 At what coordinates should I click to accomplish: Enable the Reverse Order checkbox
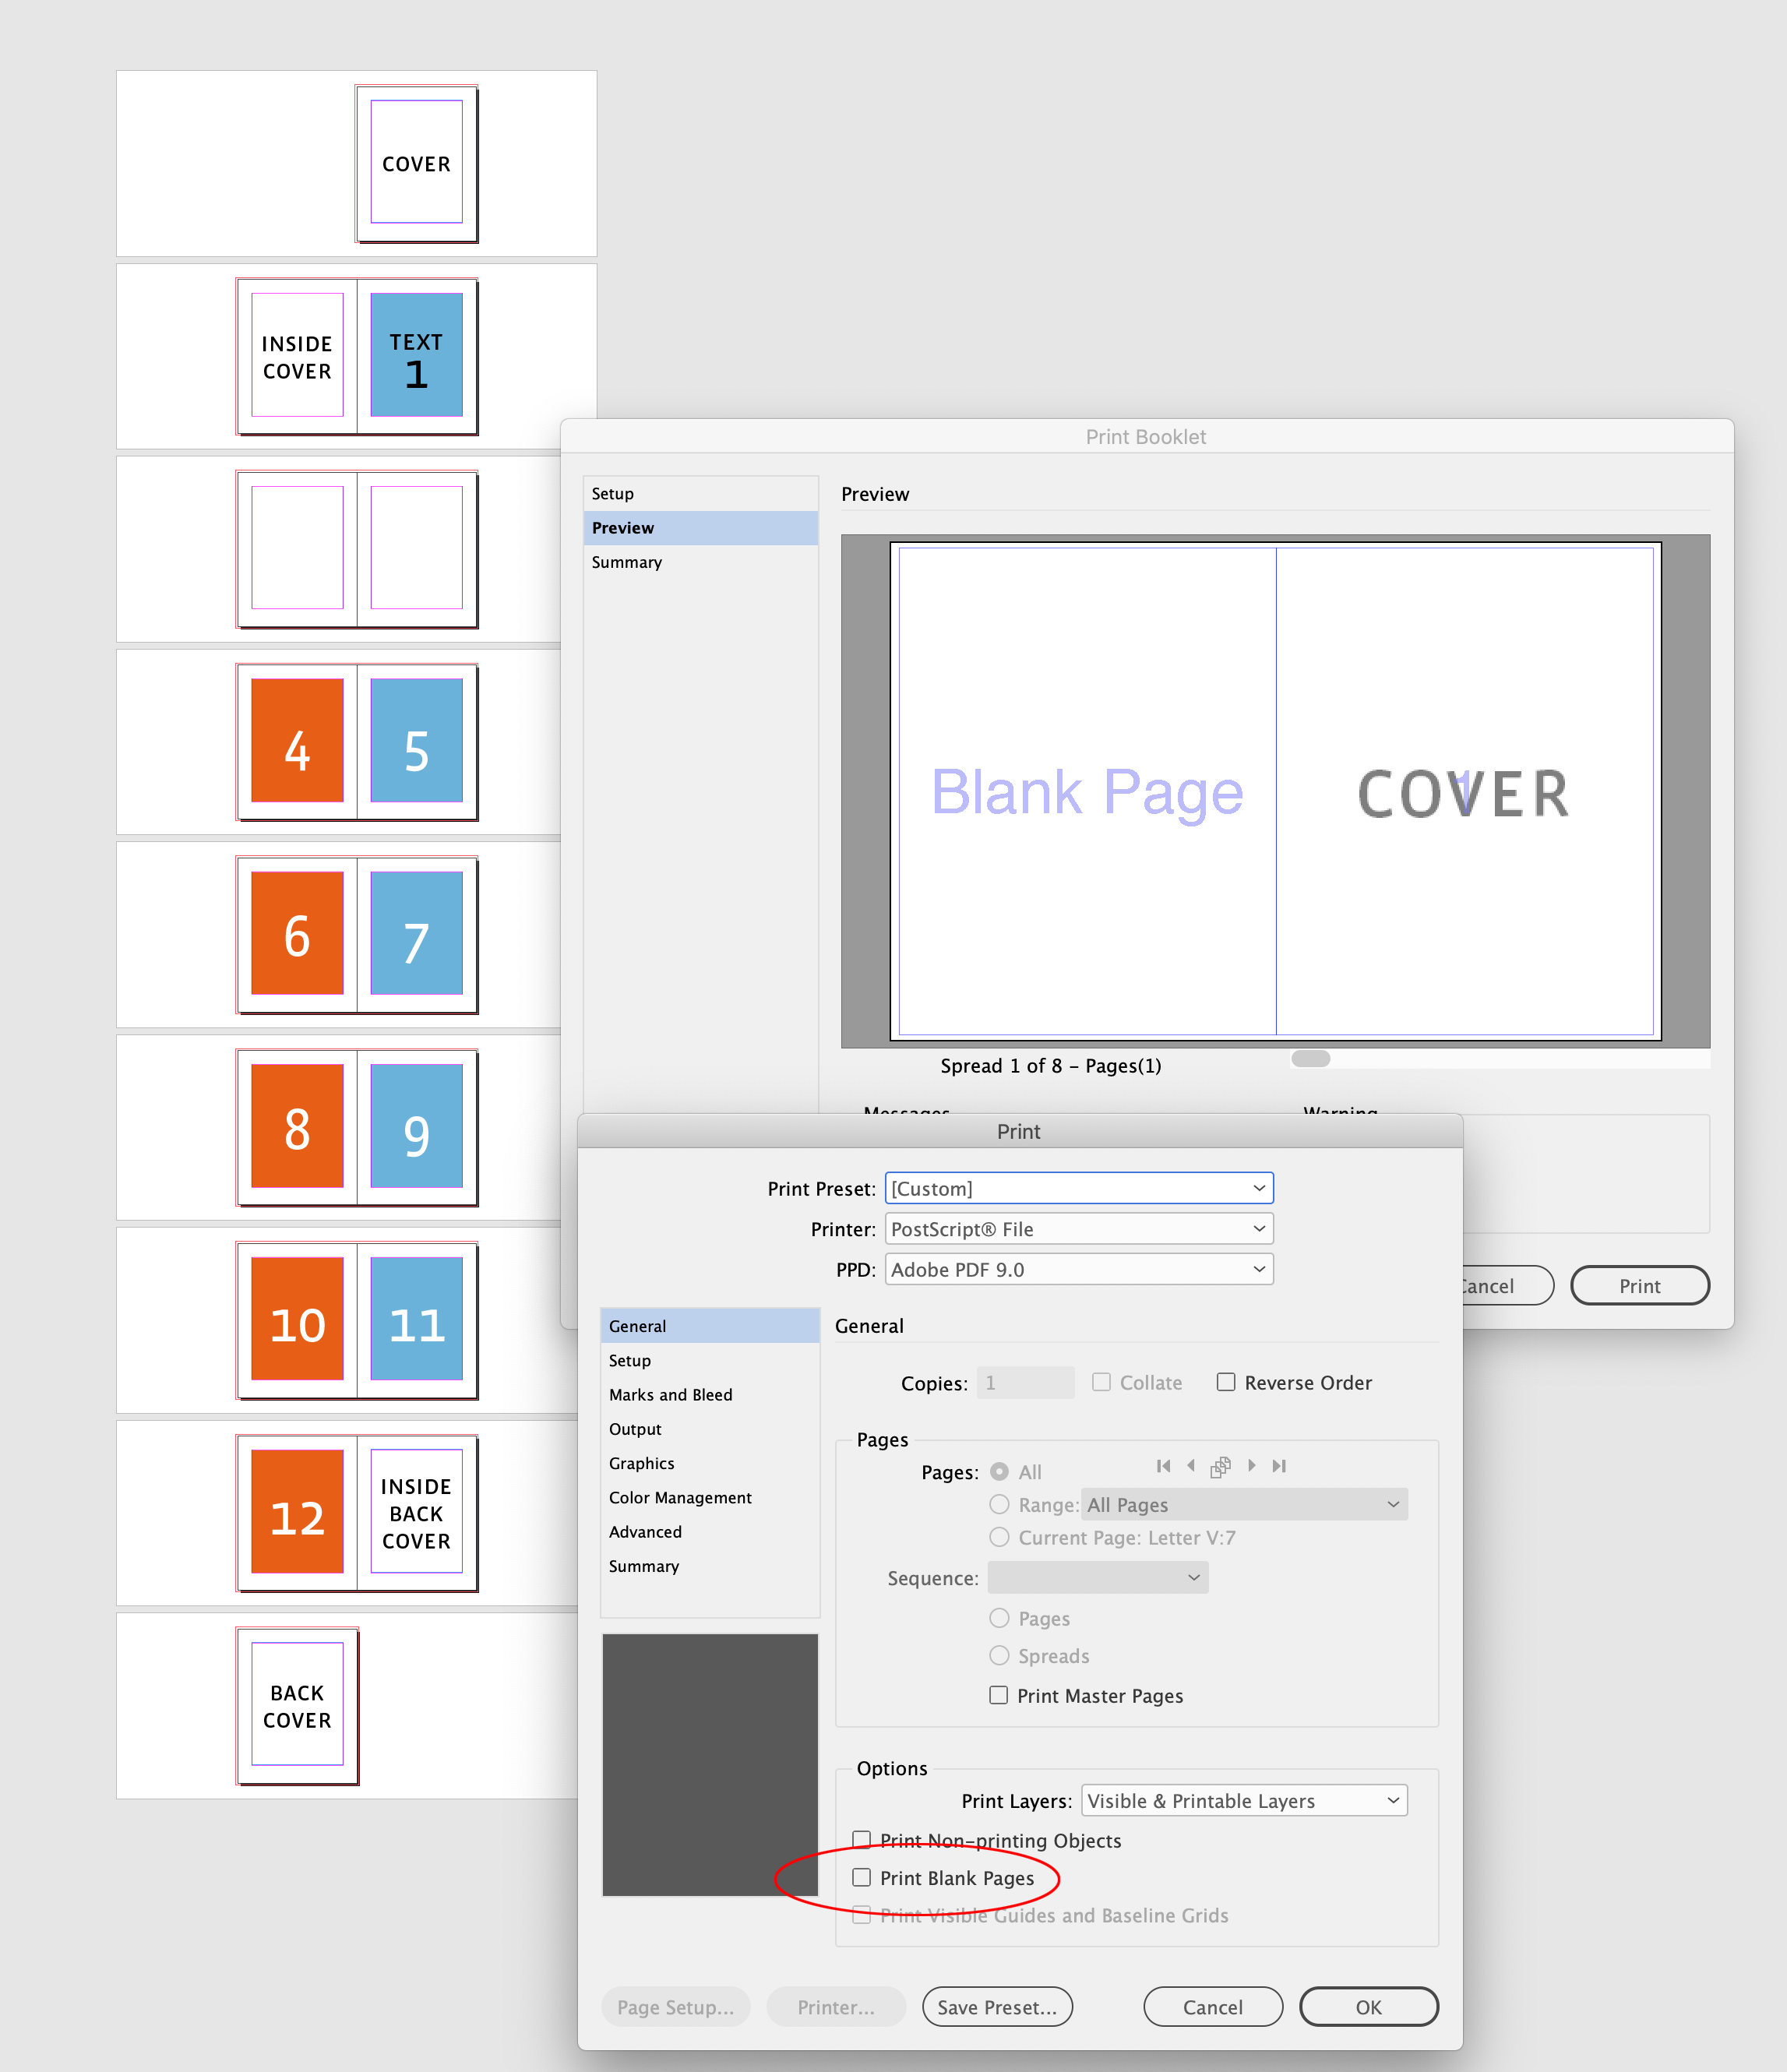pyautogui.click(x=1226, y=1381)
